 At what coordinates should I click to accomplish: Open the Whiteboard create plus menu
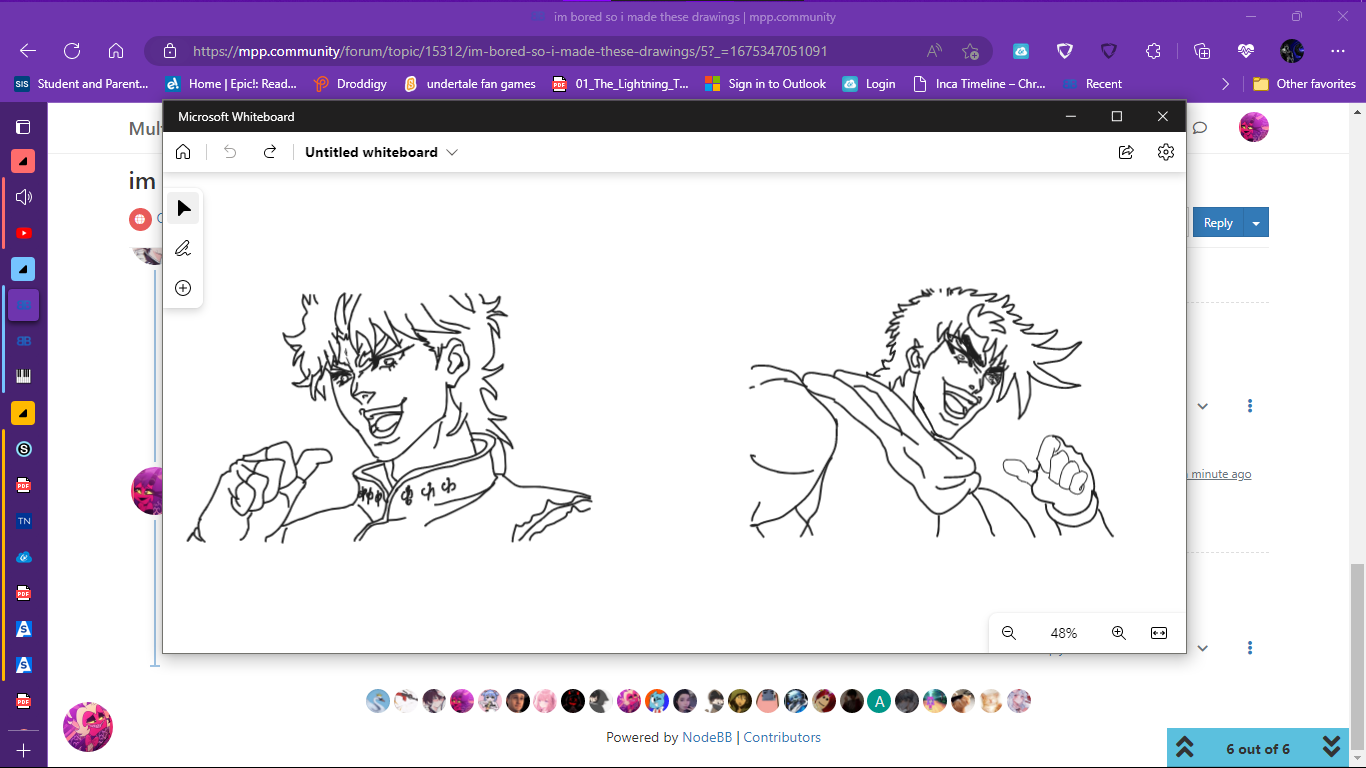click(183, 288)
